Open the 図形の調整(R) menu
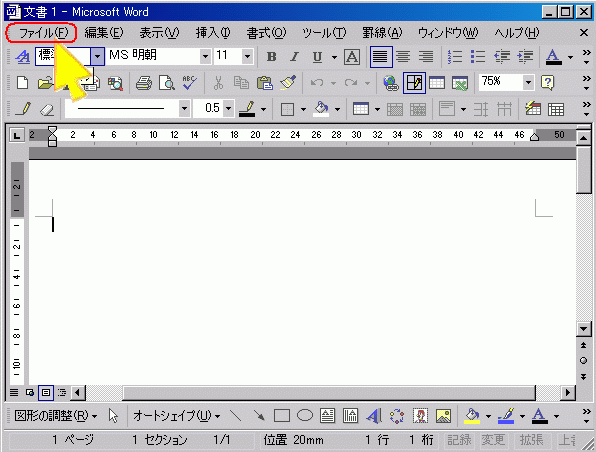 point(55,416)
